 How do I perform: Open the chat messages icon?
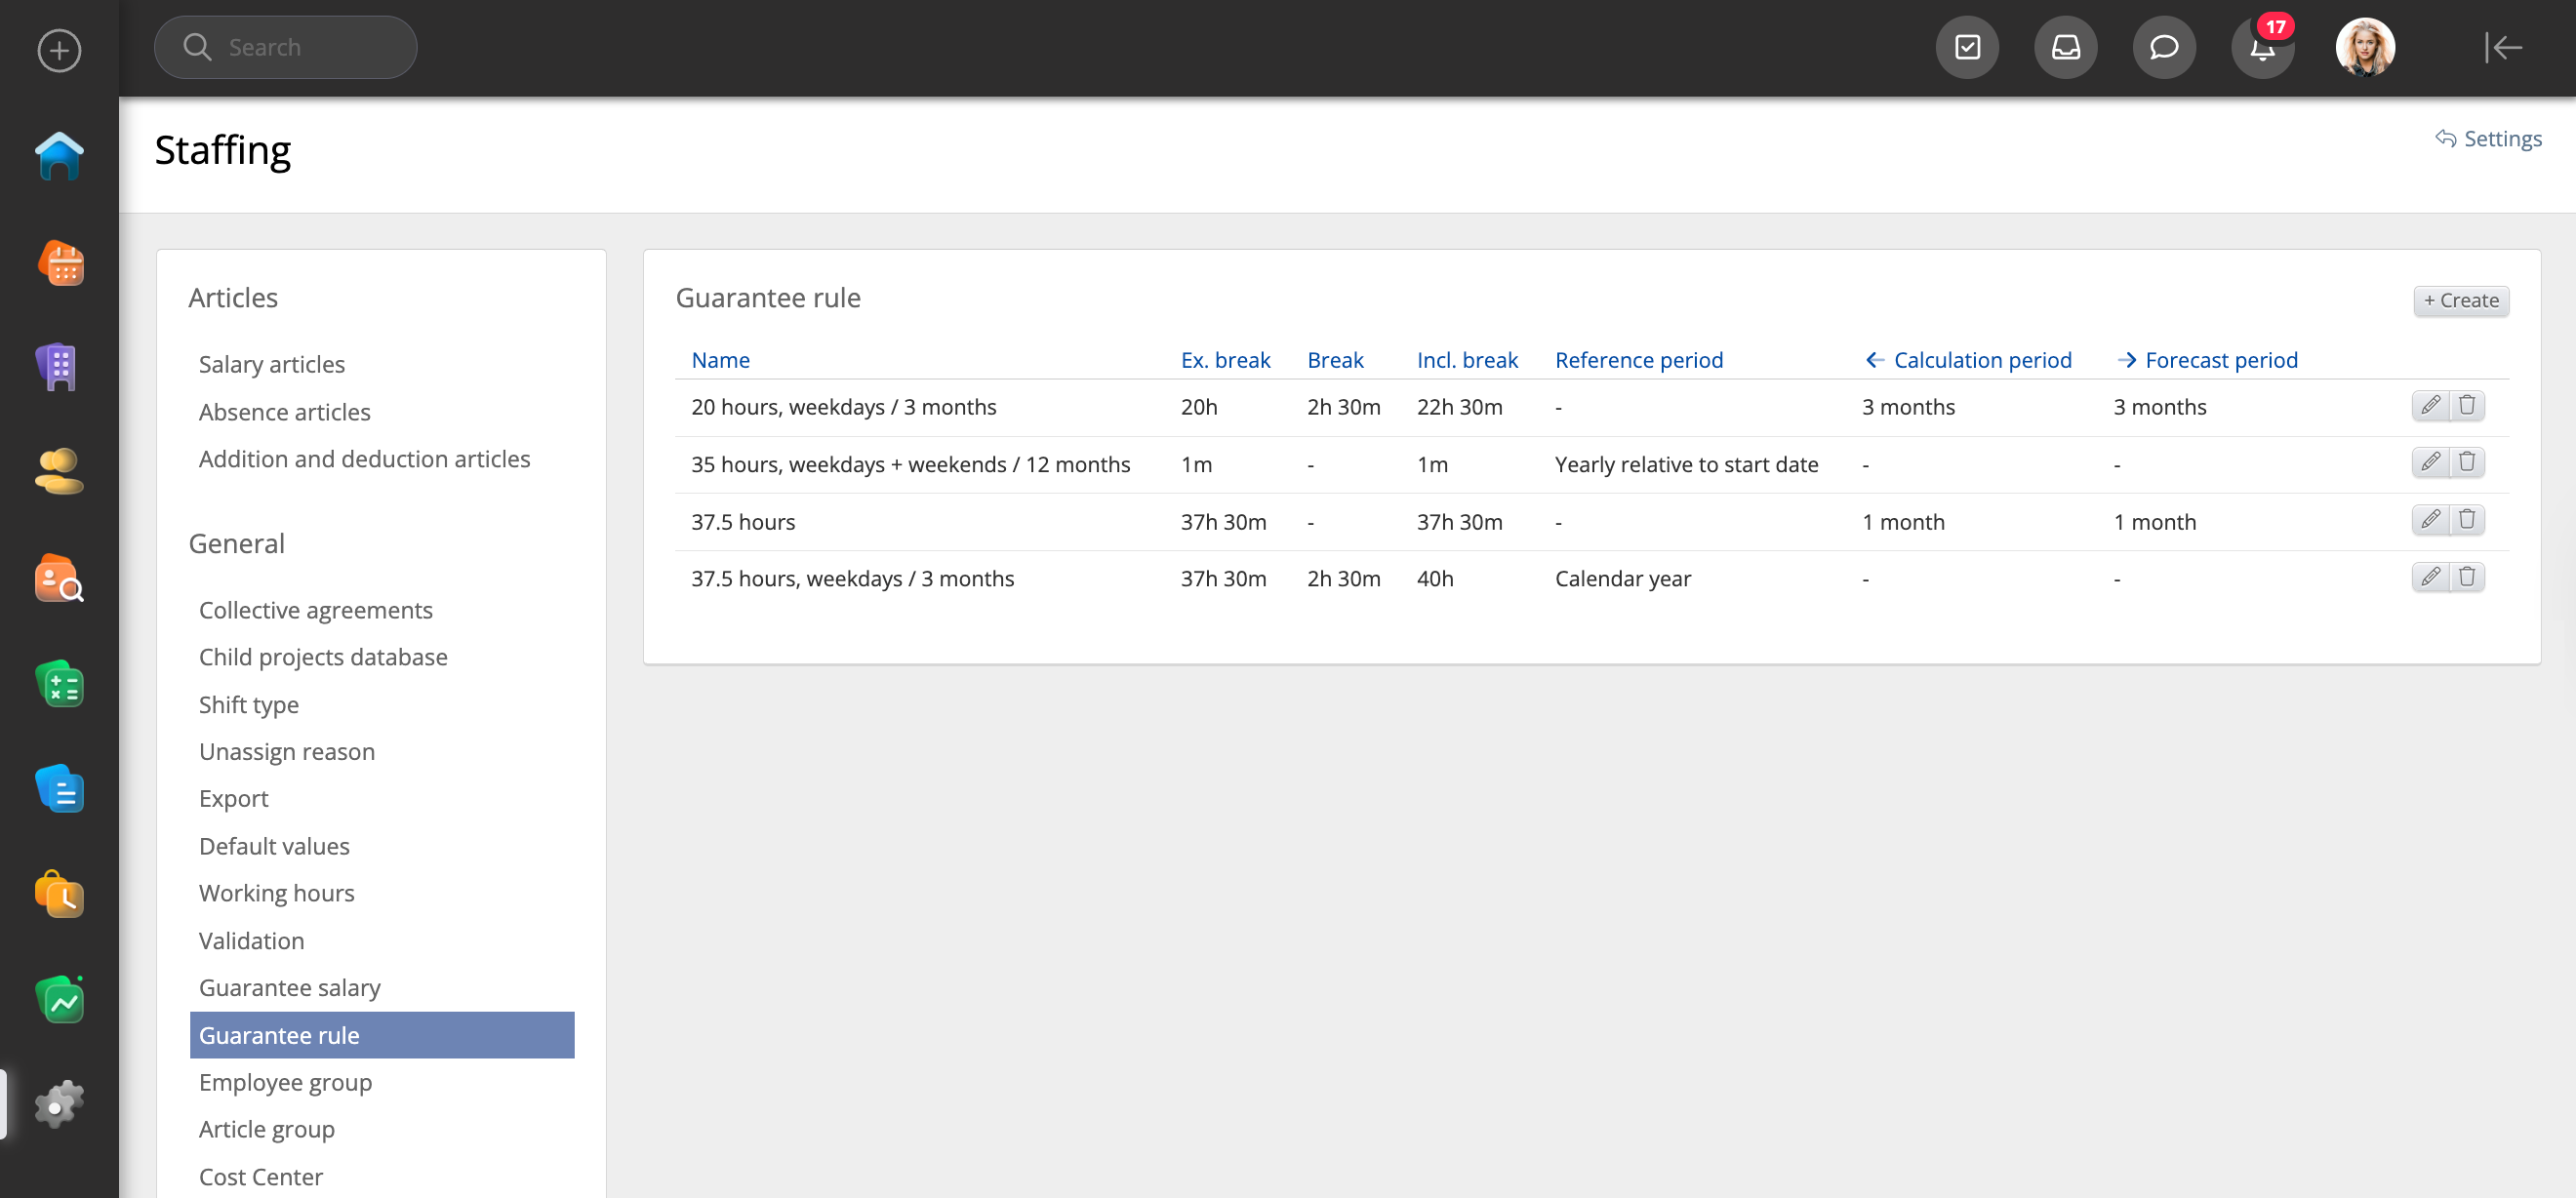pyautogui.click(x=2164, y=48)
